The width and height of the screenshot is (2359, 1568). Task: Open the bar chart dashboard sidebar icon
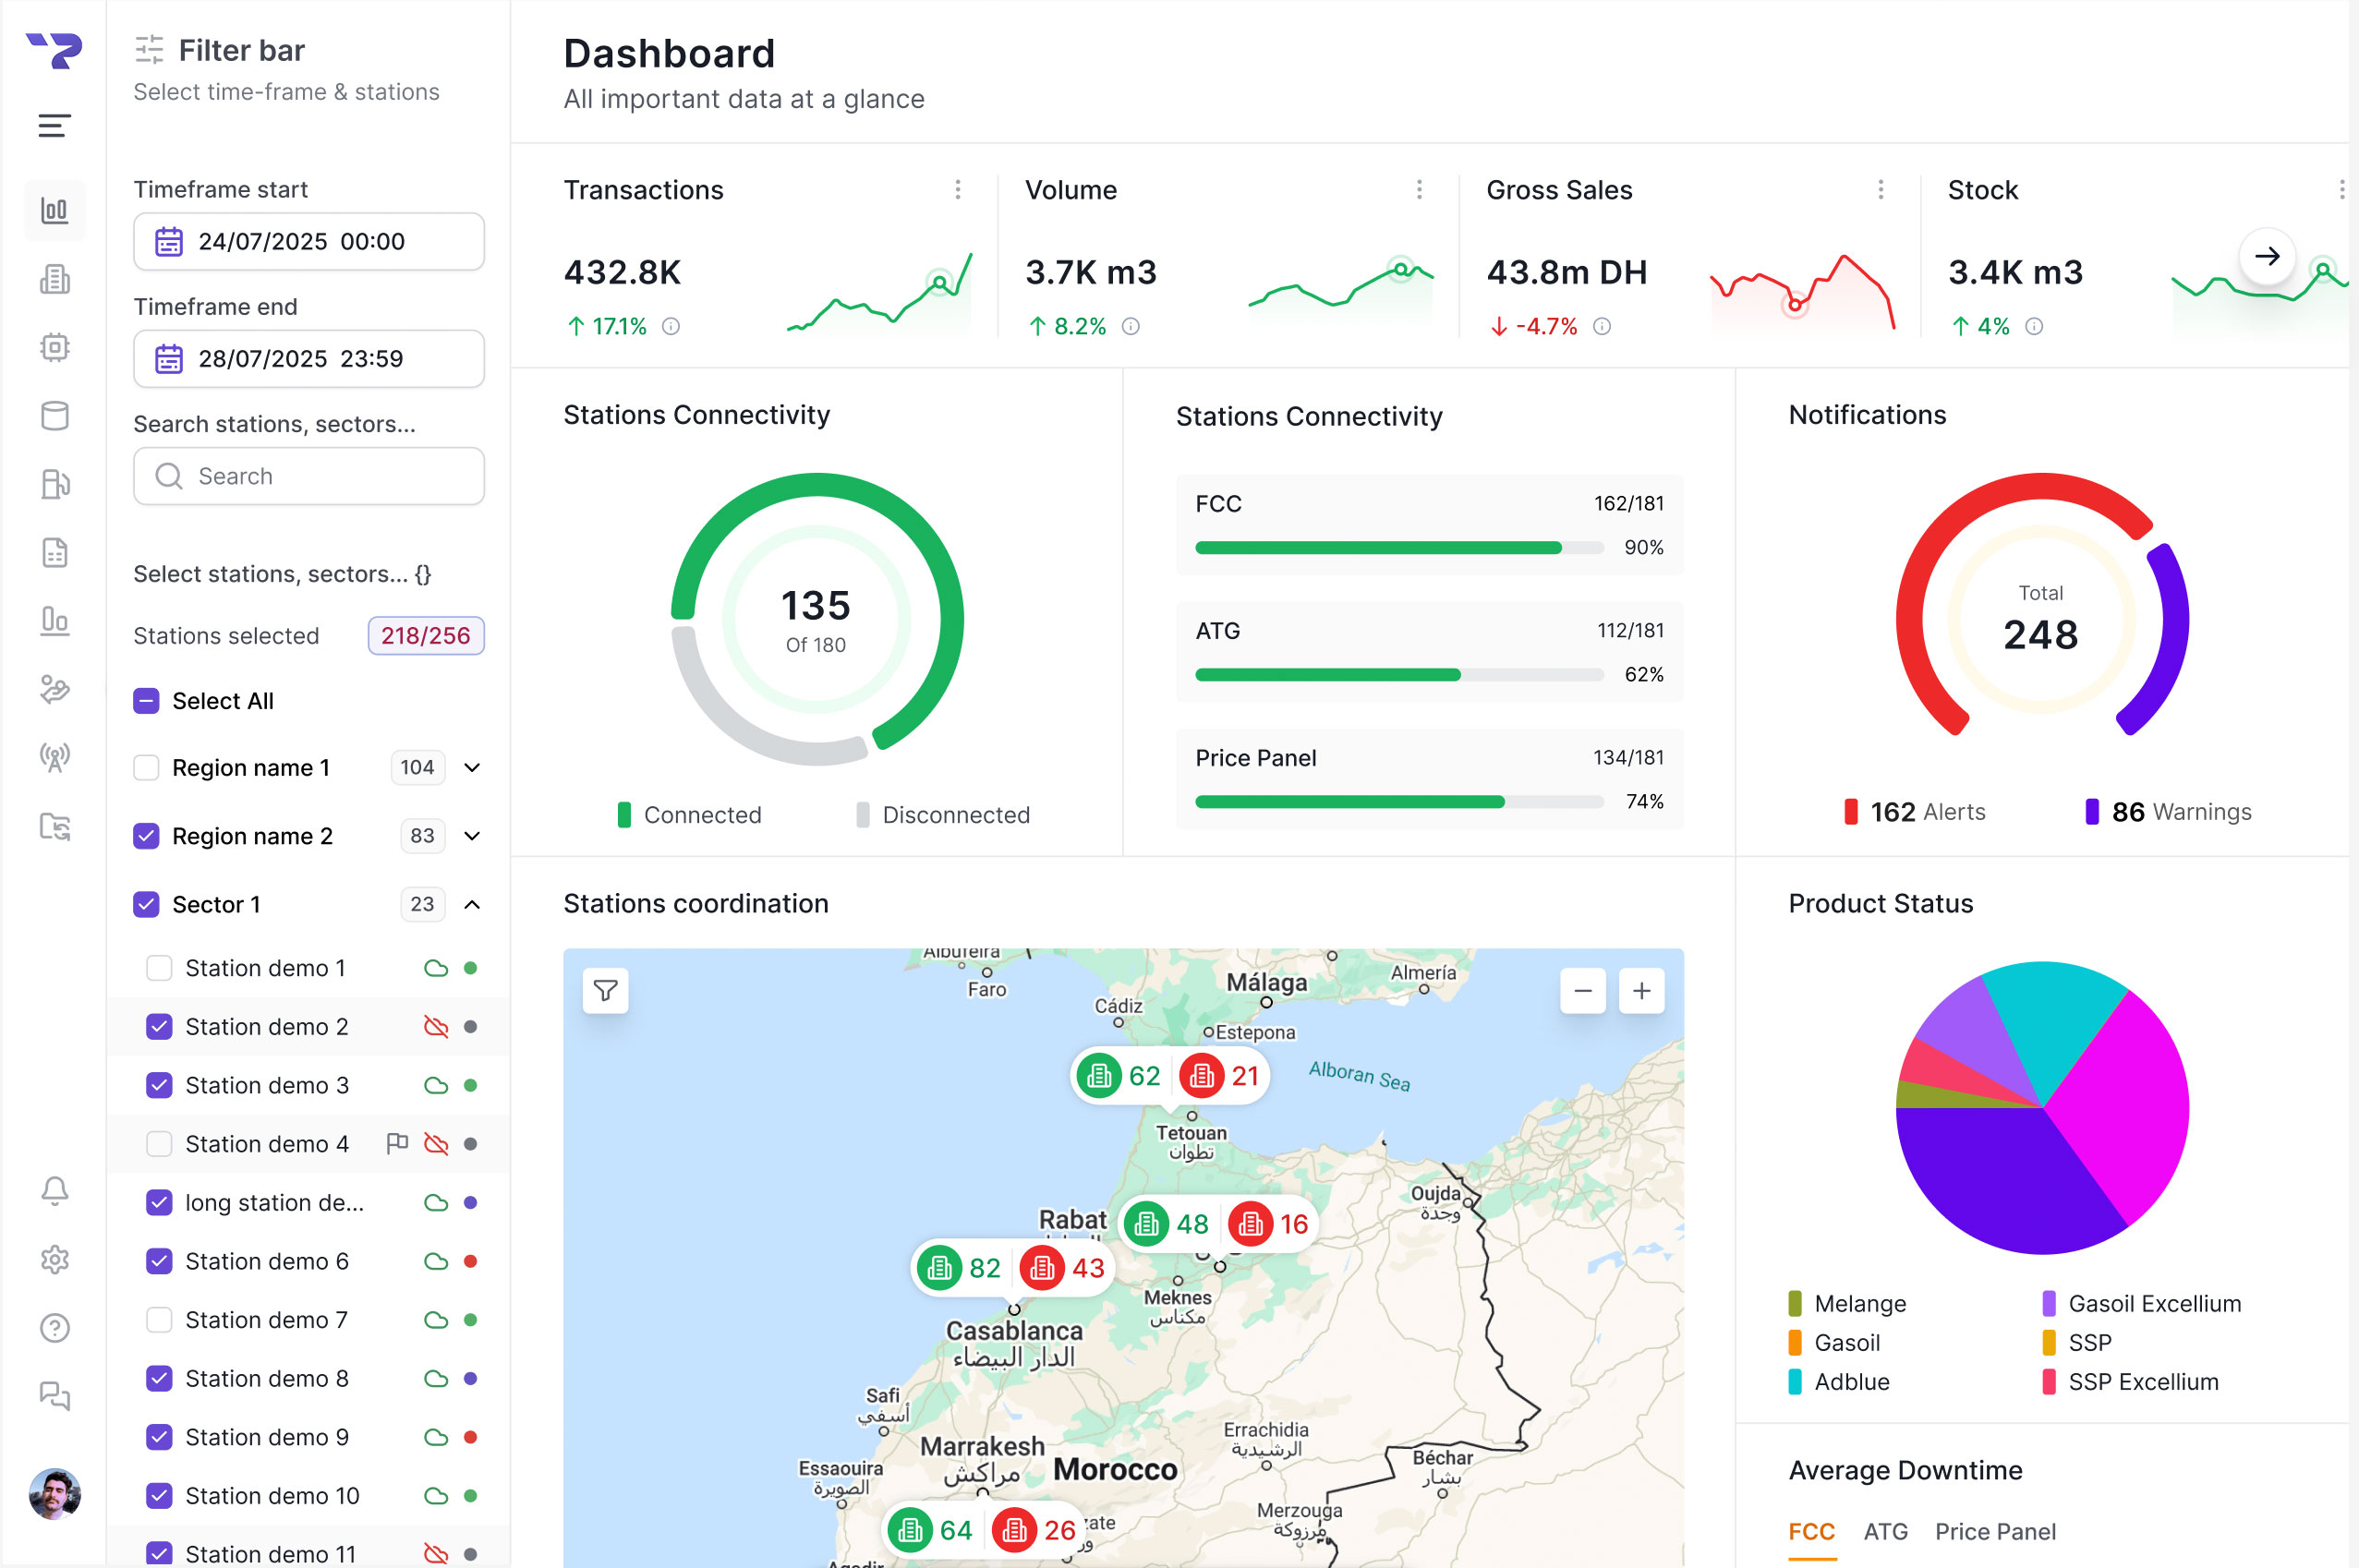54,210
